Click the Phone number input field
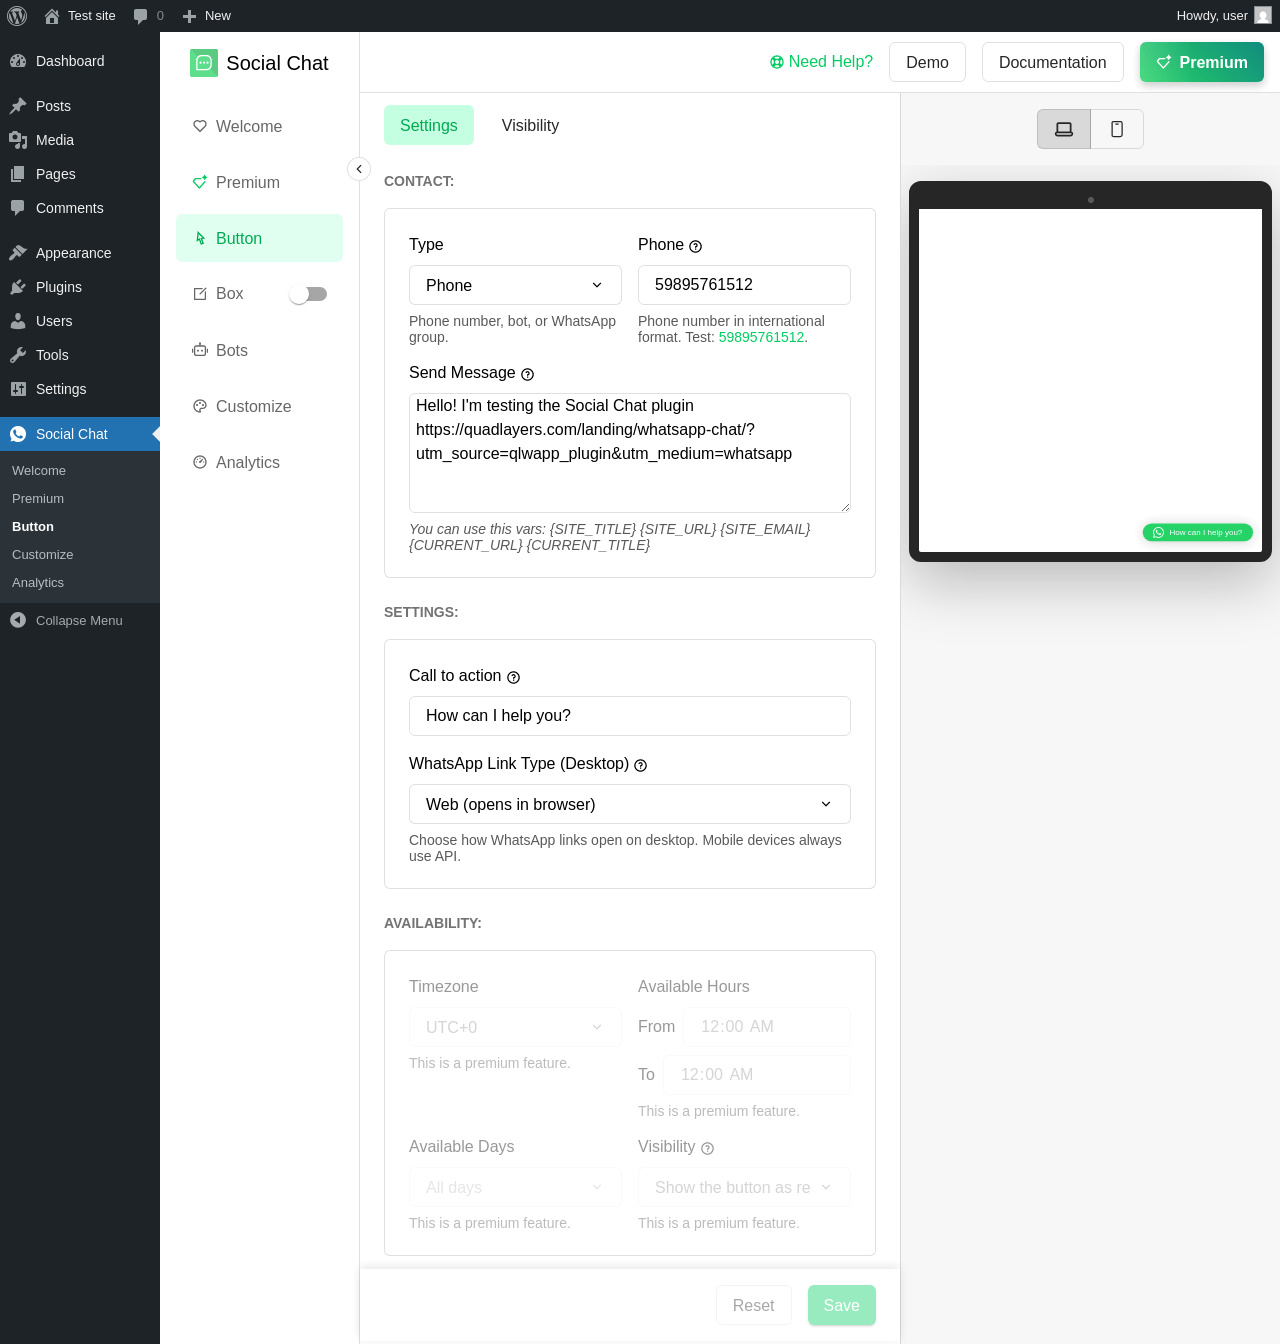Image resolution: width=1280 pixels, height=1344 pixels. click(744, 285)
